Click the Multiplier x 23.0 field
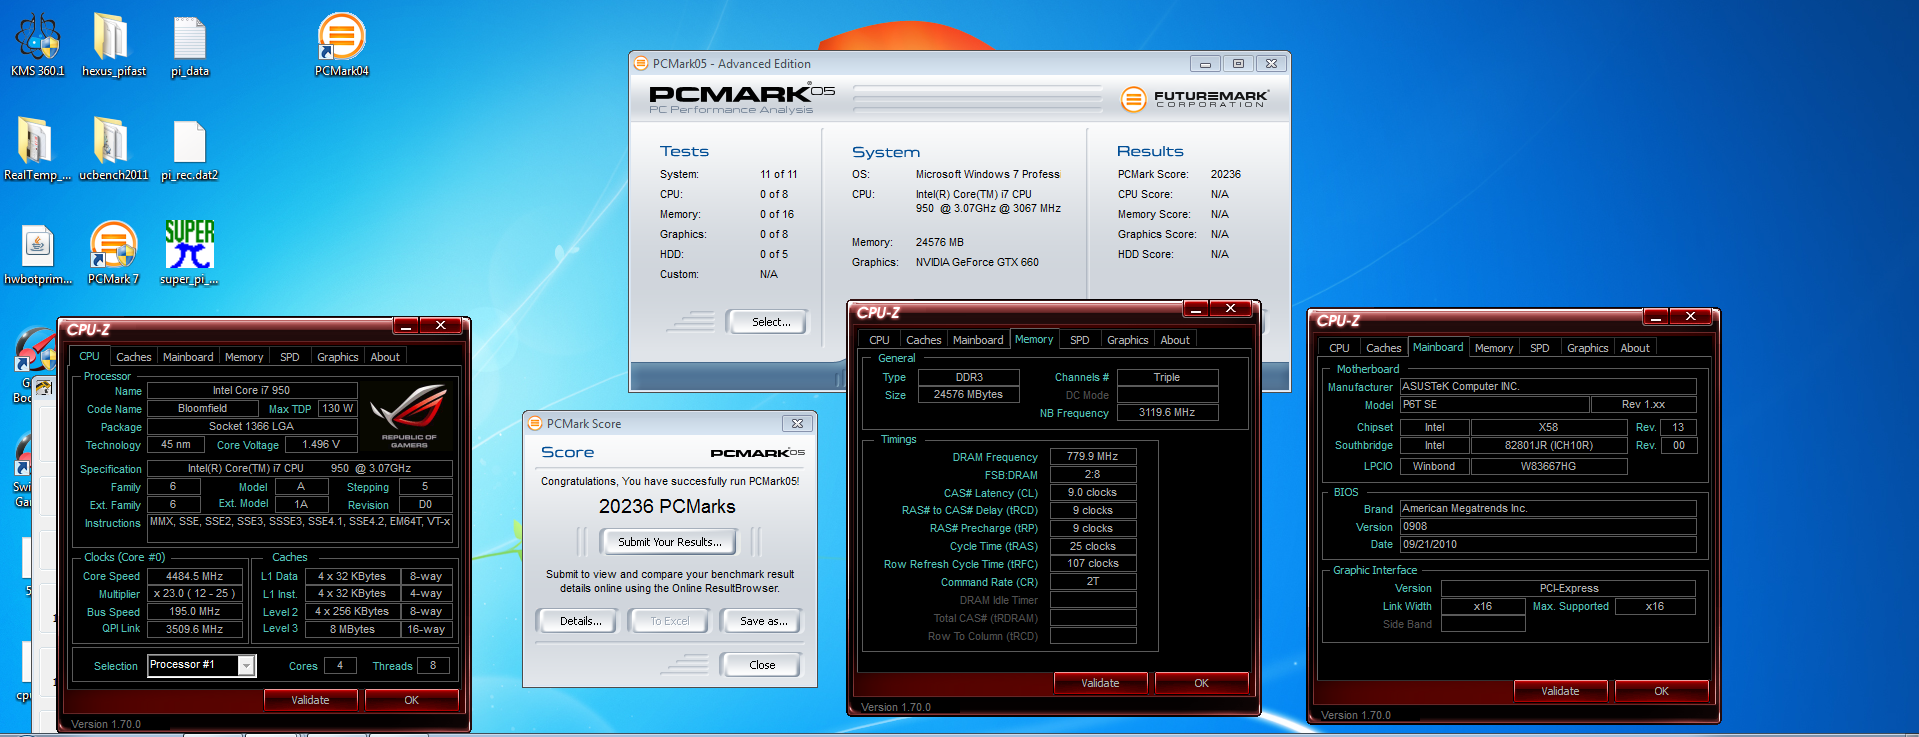Image resolution: width=1919 pixels, height=737 pixels. coord(195,593)
